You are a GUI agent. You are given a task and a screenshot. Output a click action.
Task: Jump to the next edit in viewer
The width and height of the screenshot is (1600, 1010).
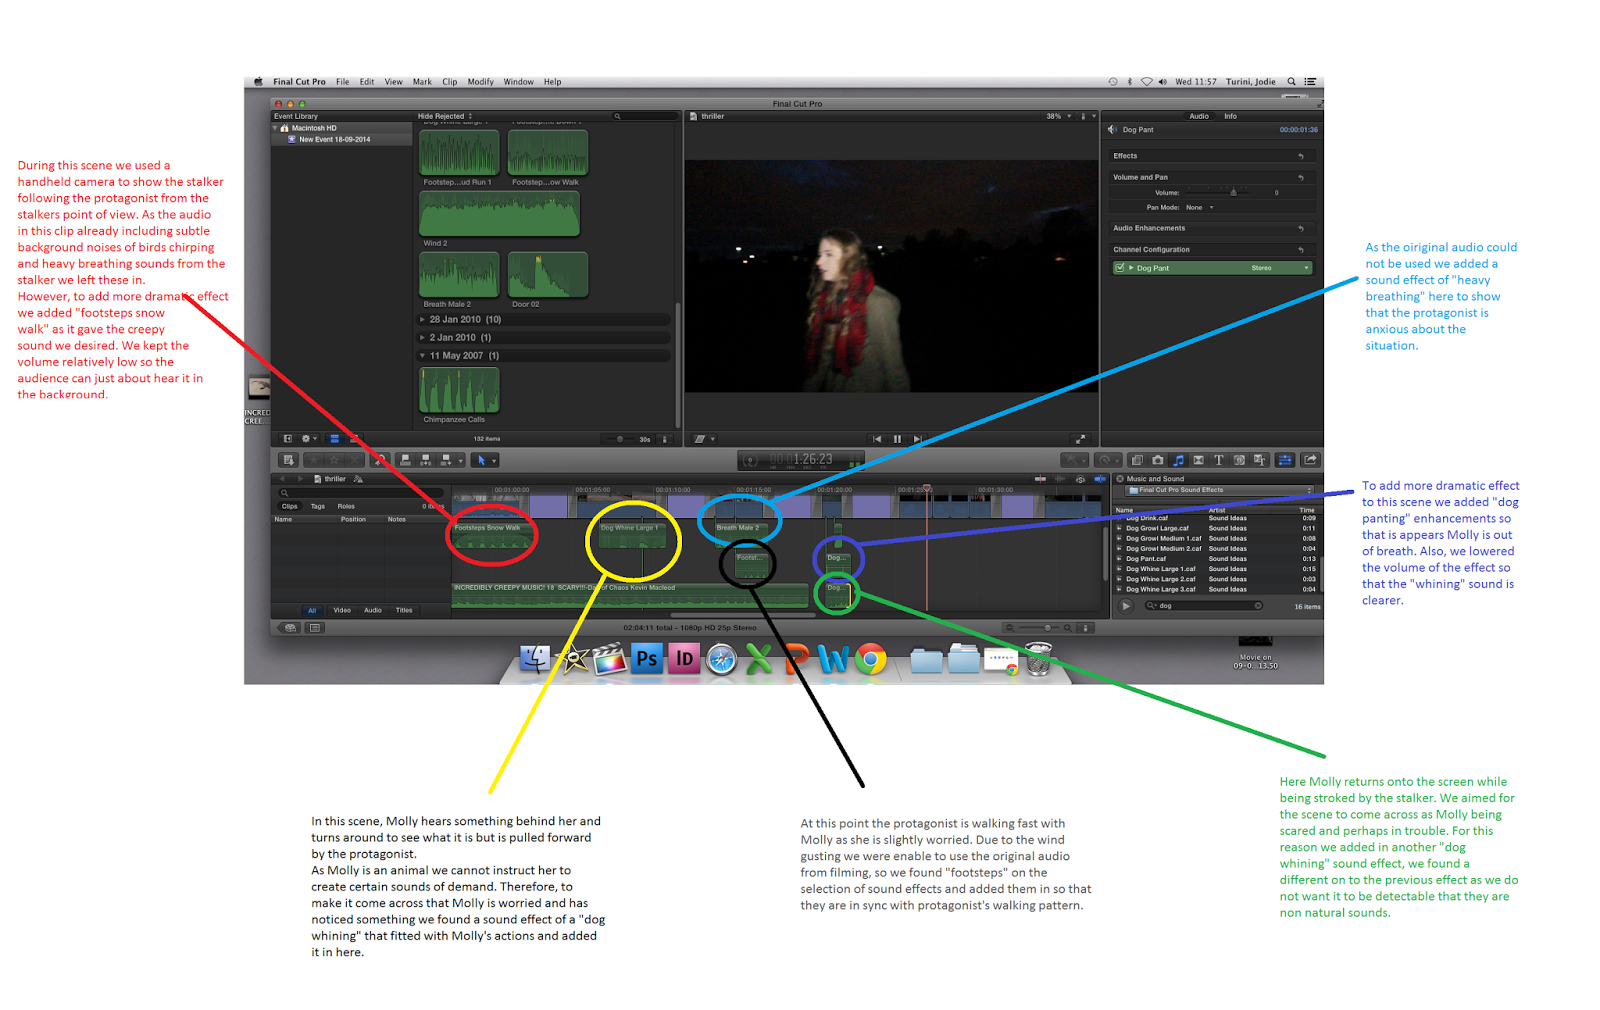click(x=918, y=439)
